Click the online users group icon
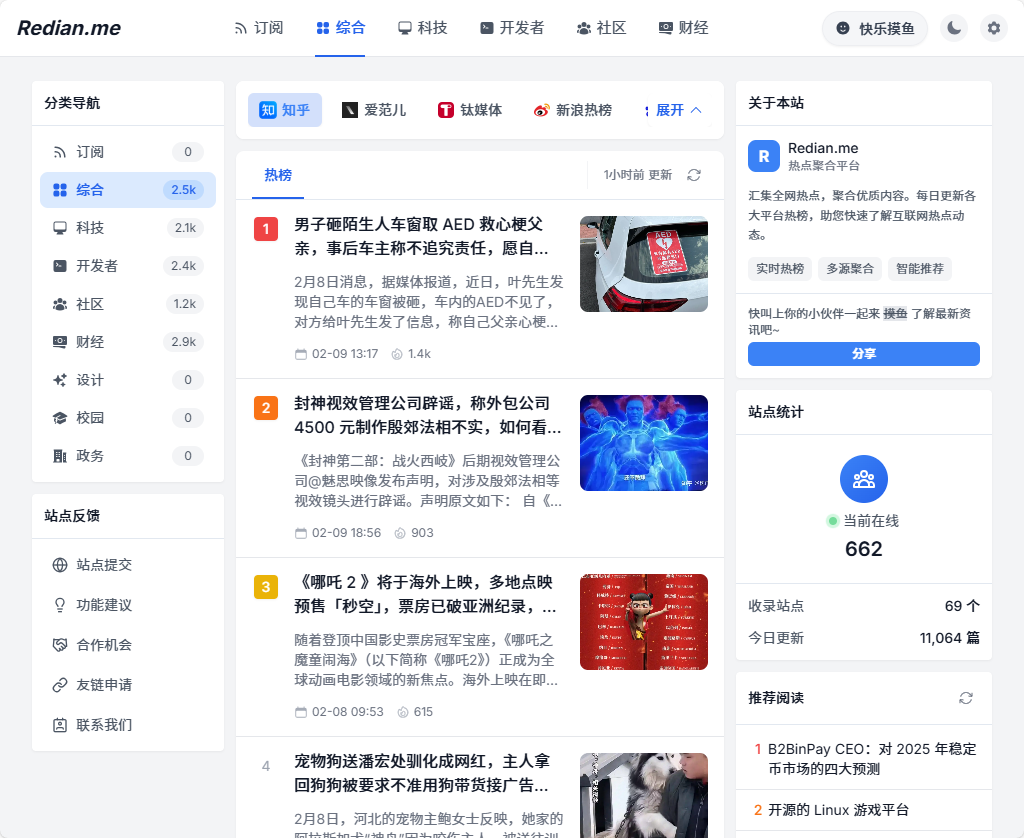Image resolution: width=1024 pixels, height=838 pixels. click(x=863, y=479)
